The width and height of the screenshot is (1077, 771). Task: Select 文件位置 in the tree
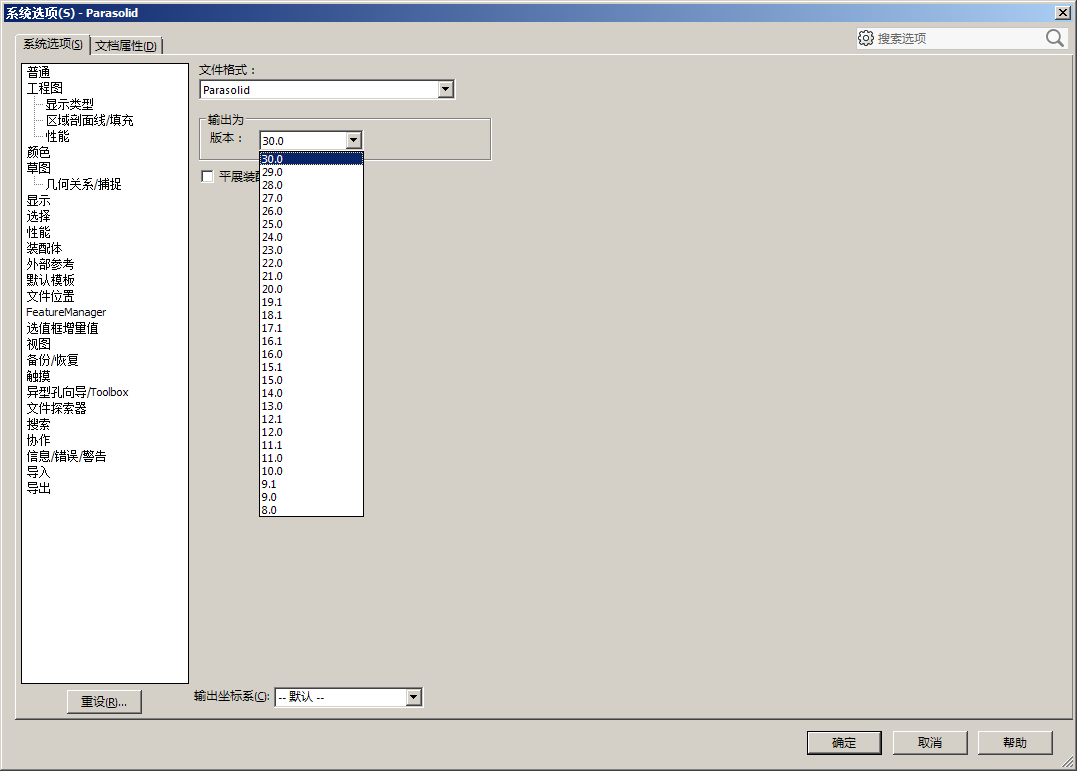[x=50, y=296]
